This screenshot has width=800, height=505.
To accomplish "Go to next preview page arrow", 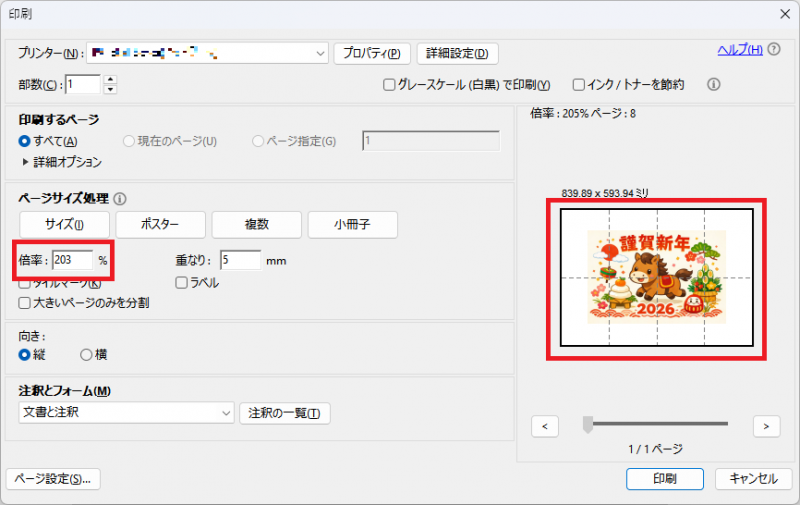I will 766,426.
